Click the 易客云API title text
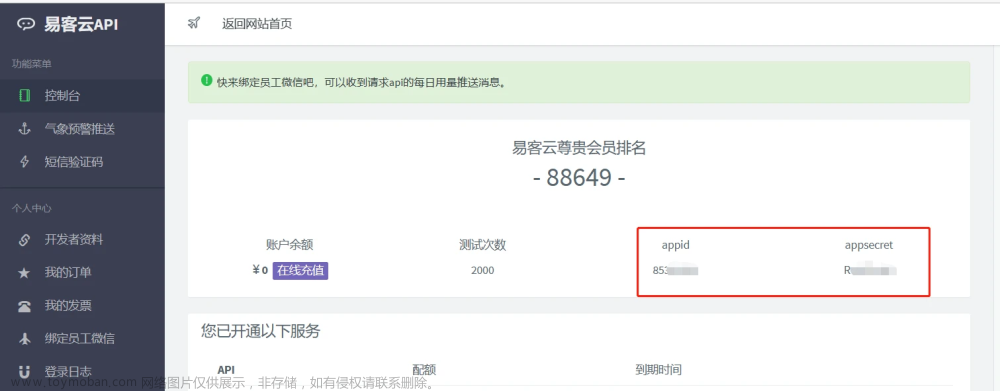This screenshot has width=1000, height=391. pyautogui.click(x=81, y=25)
